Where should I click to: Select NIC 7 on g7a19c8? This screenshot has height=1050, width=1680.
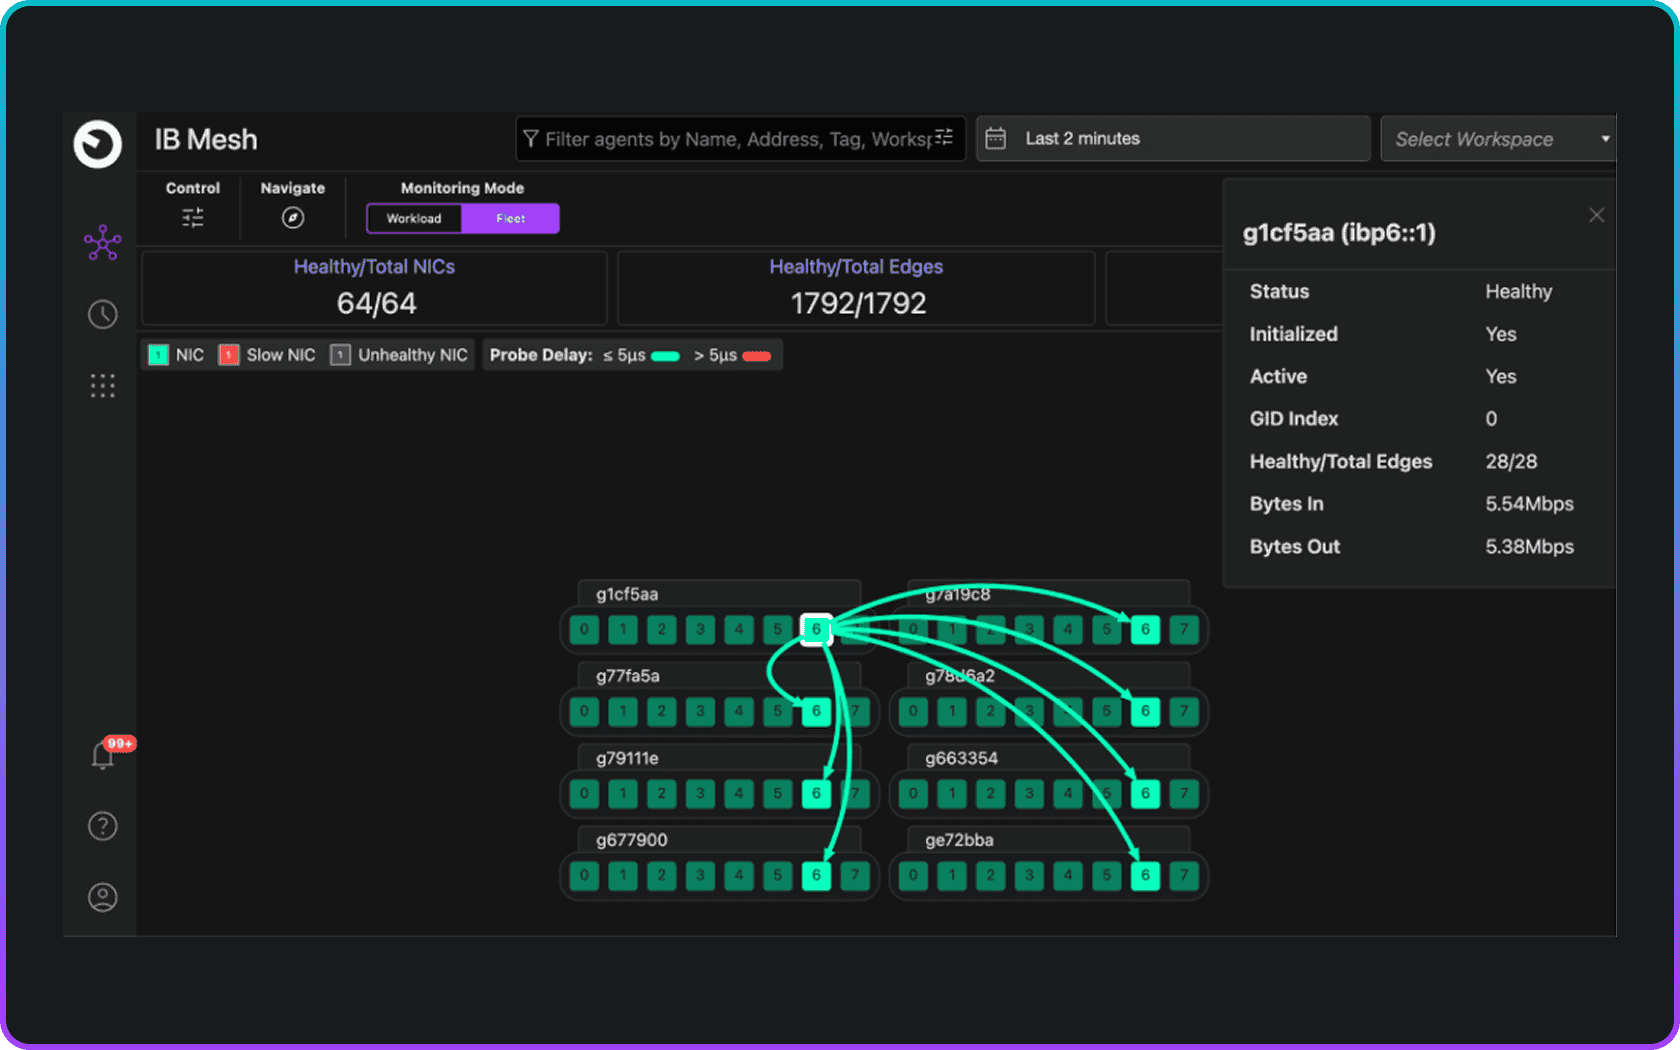point(1184,630)
